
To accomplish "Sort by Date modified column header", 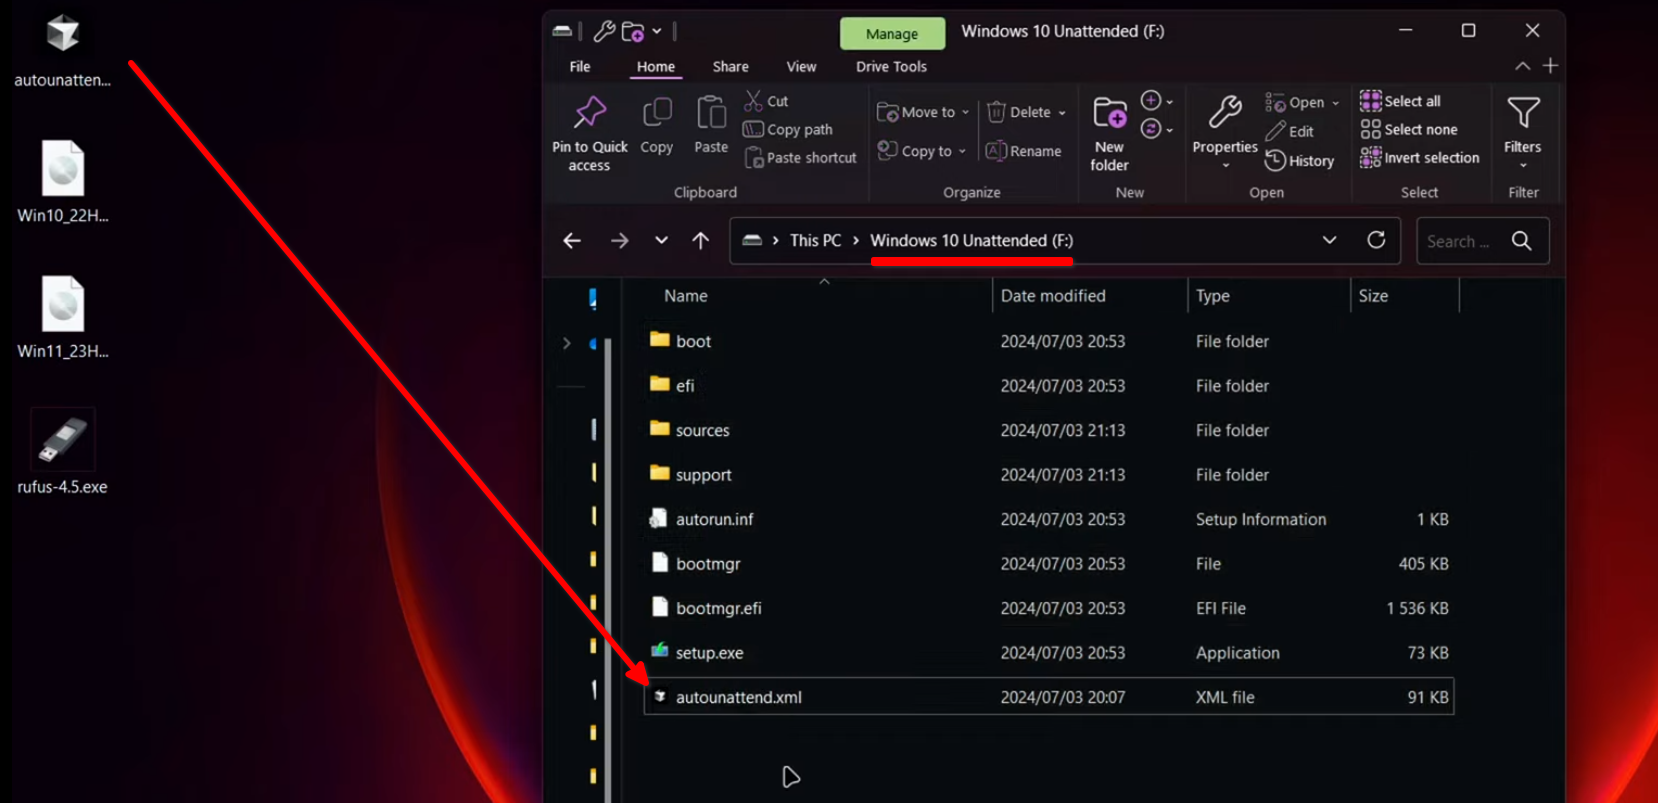I will 1053,296.
